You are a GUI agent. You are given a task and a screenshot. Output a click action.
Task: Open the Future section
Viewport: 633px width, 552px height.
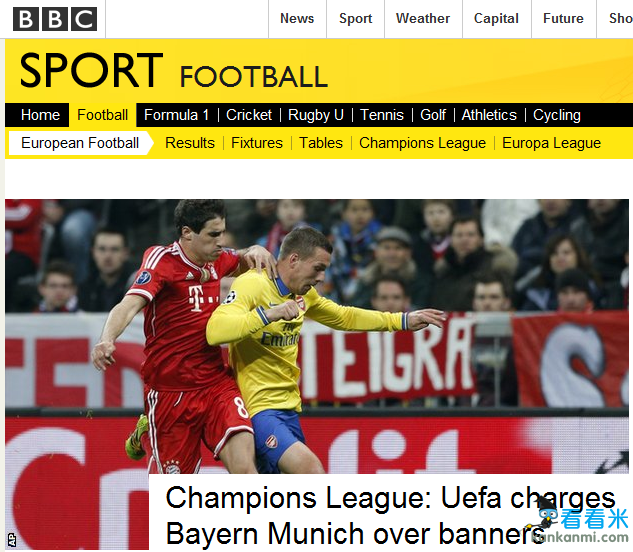point(563,19)
